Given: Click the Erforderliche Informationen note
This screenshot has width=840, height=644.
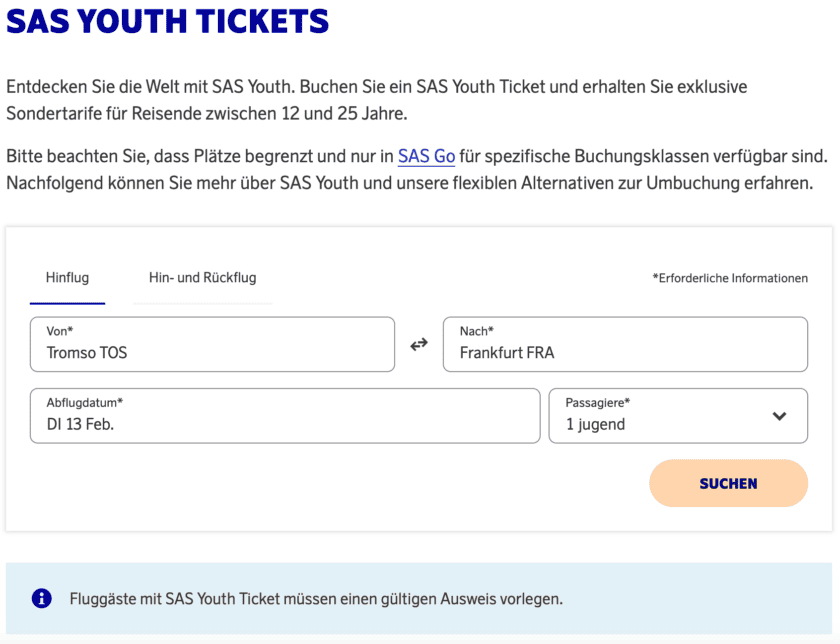Looking at the screenshot, I should click(732, 278).
